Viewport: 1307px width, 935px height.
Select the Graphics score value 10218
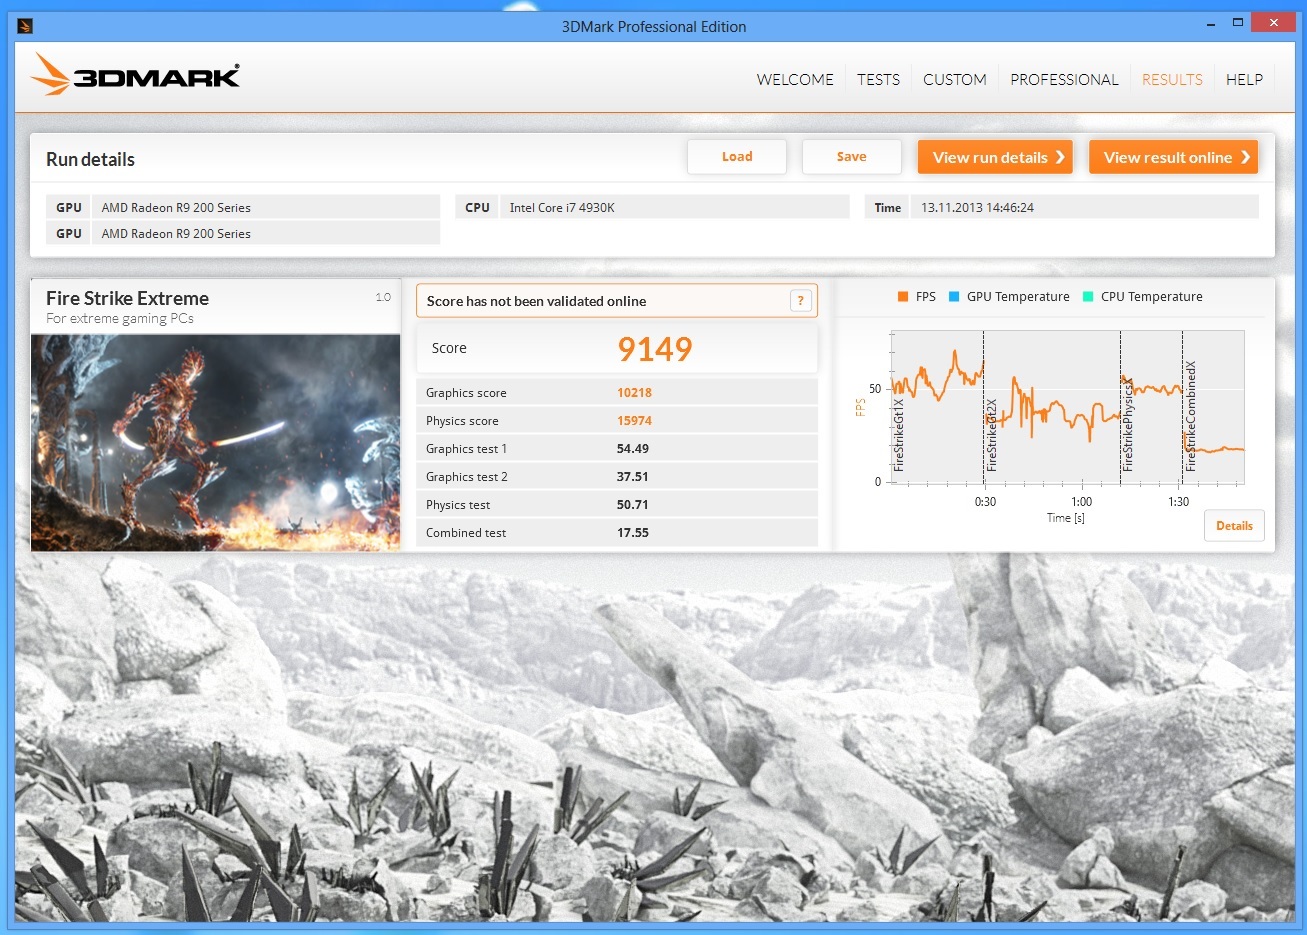point(634,393)
